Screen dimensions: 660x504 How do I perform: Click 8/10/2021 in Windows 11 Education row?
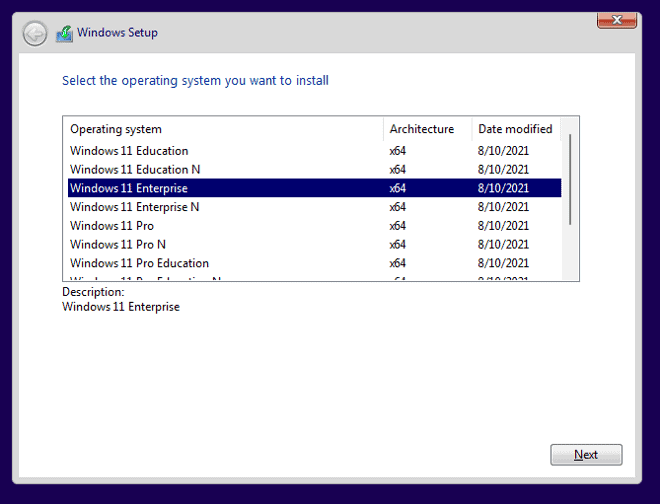[503, 151]
